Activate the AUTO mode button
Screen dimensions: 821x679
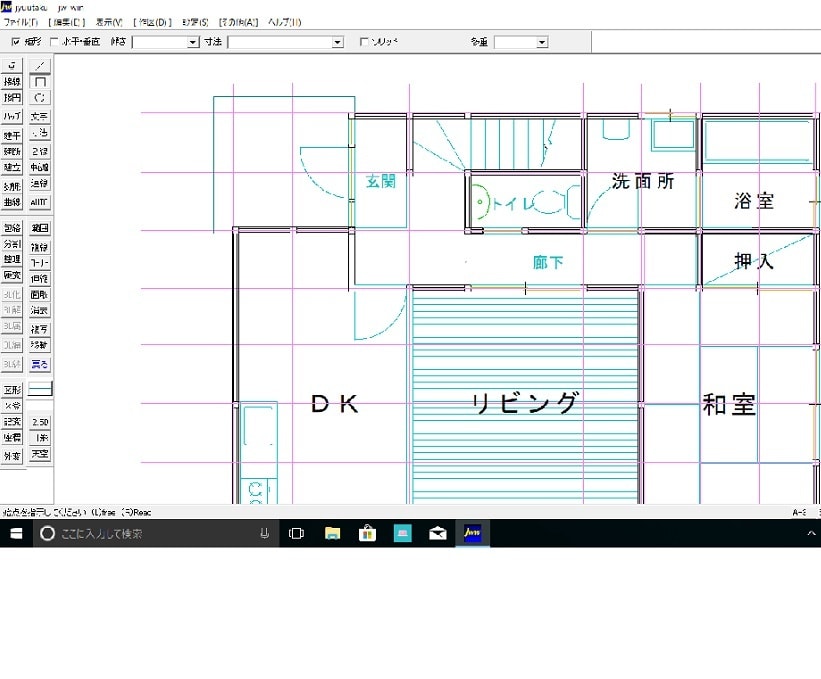tap(40, 202)
